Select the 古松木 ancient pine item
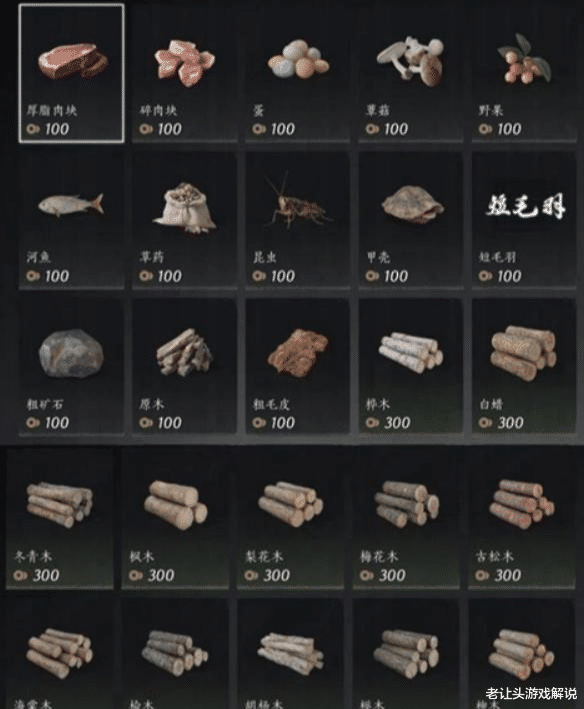 click(522, 519)
